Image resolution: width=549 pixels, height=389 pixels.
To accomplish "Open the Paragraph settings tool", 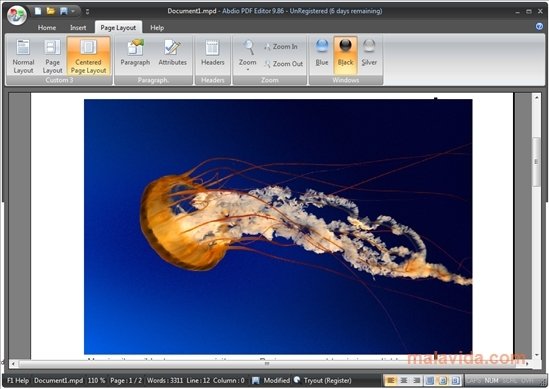I will click(x=135, y=53).
